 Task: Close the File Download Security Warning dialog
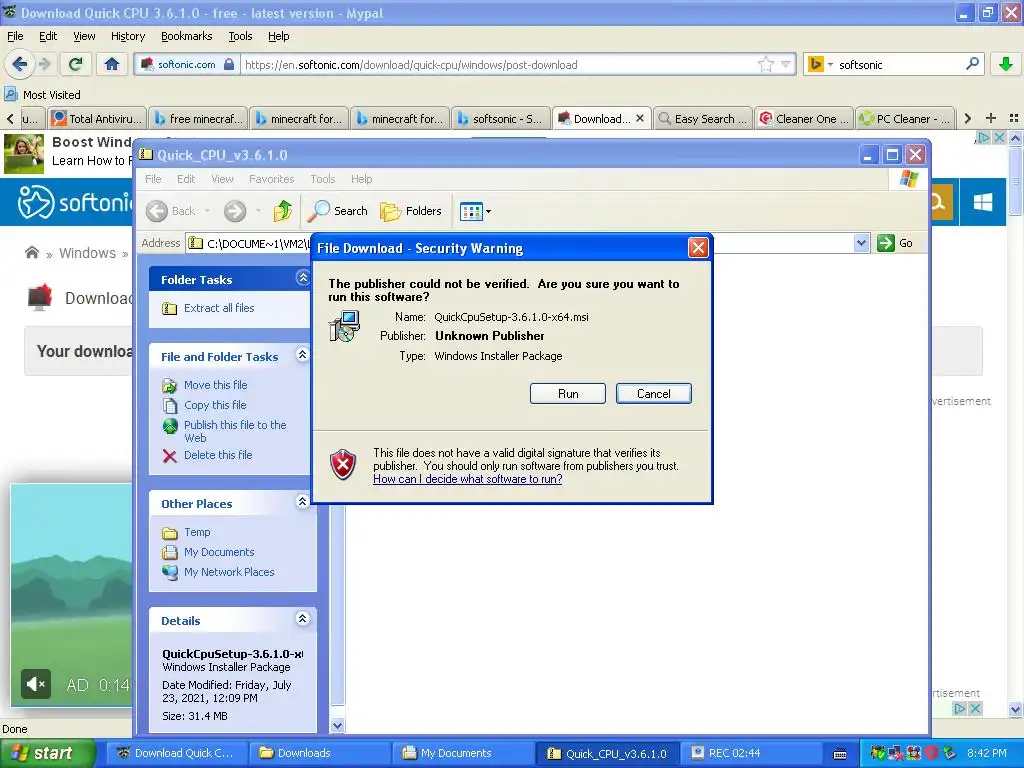pos(697,248)
